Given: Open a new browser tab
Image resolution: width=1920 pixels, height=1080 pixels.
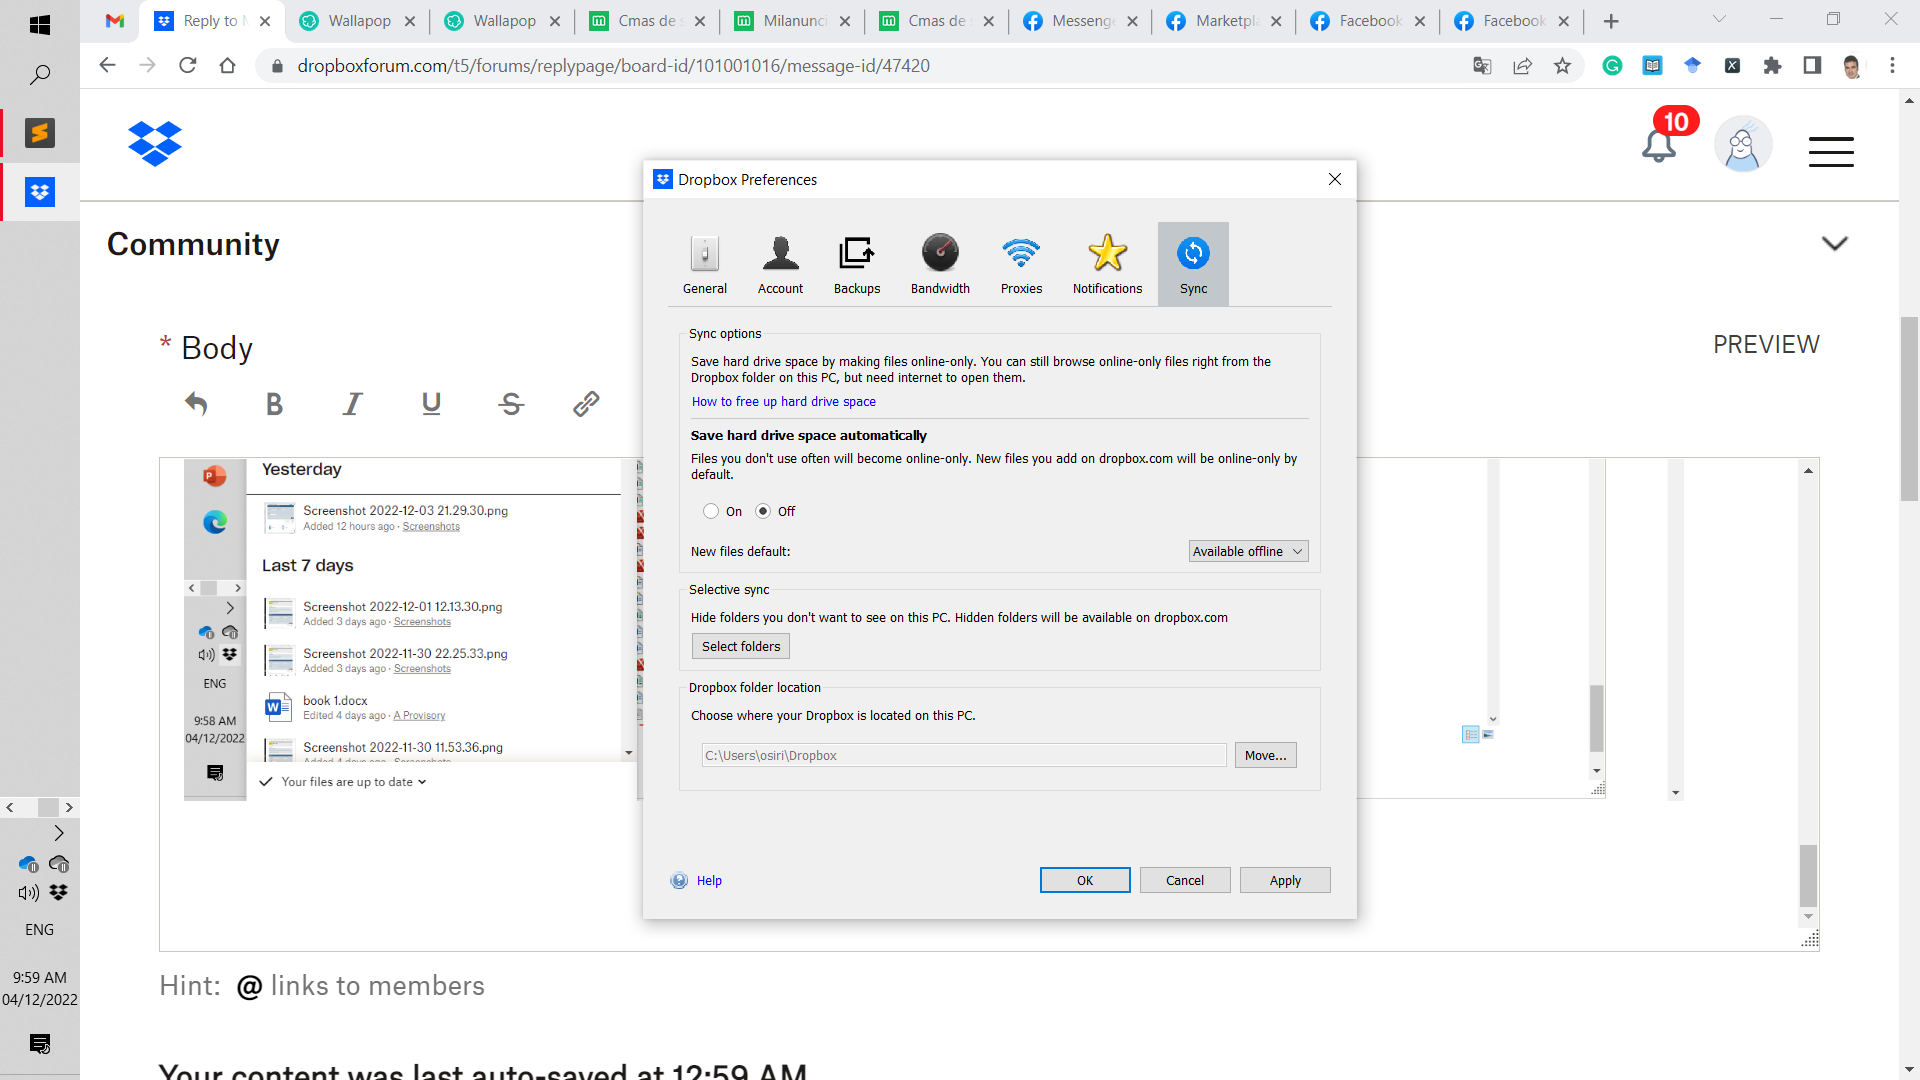Looking at the screenshot, I should (1610, 21).
